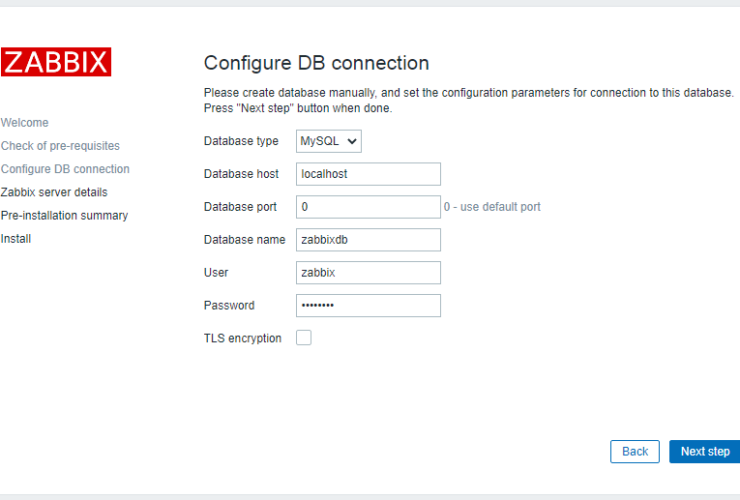The width and height of the screenshot is (740, 500).
Task: Focus the Password input box
Action: (368, 305)
